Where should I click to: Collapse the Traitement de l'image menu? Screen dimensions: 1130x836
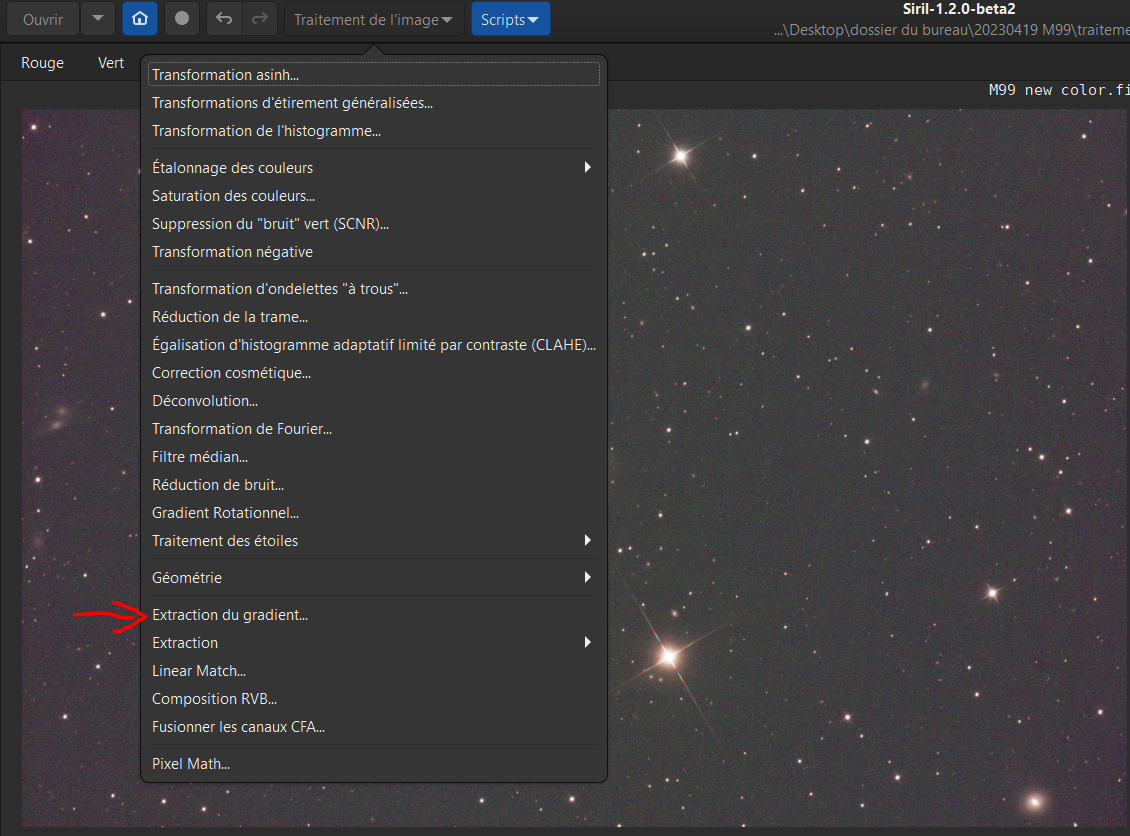[373, 19]
